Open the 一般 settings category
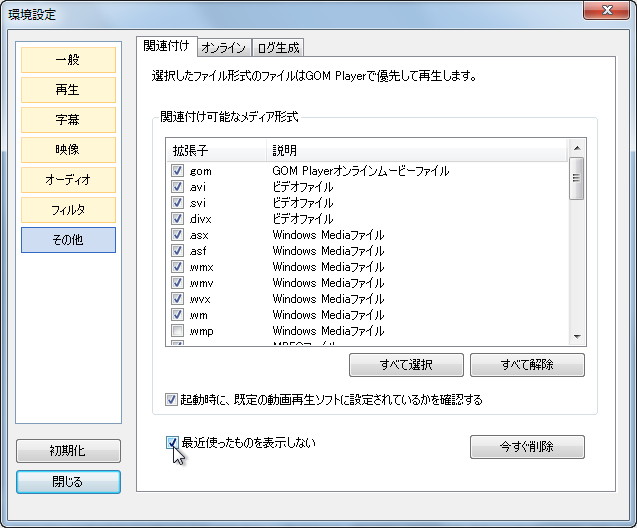637x528 pixels. pyautogui.click(x=68, y=60)
